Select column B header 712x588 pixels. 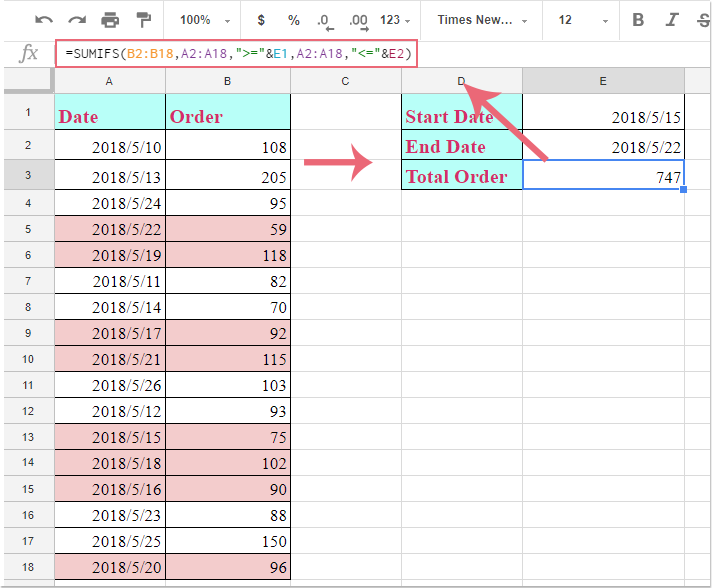point(228,81)
